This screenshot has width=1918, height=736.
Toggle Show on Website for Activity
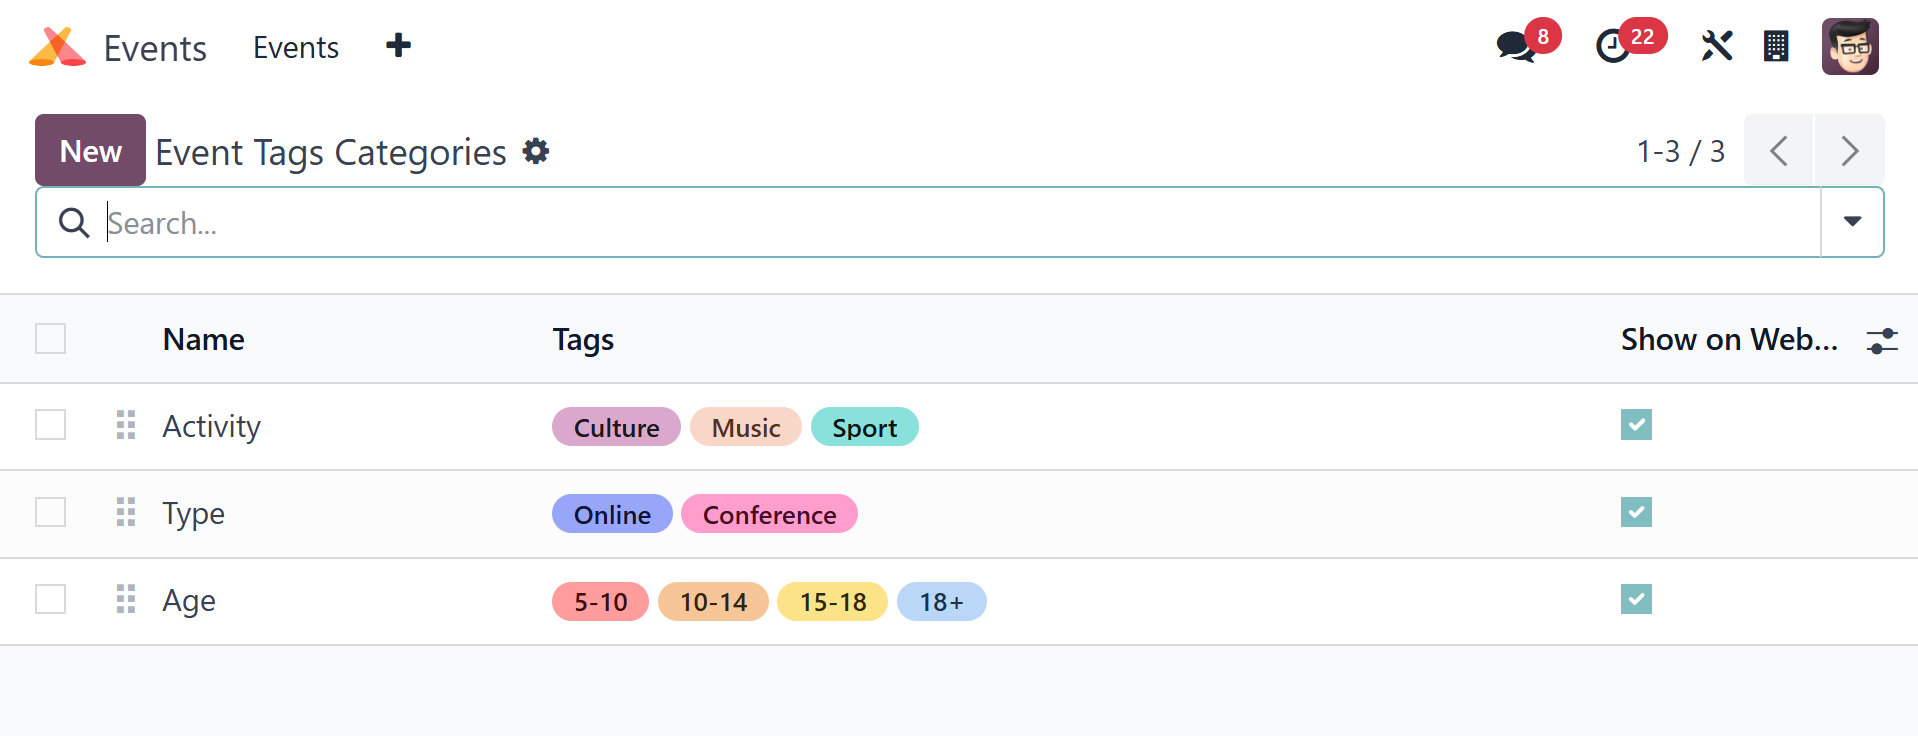tap(1636, 425)
